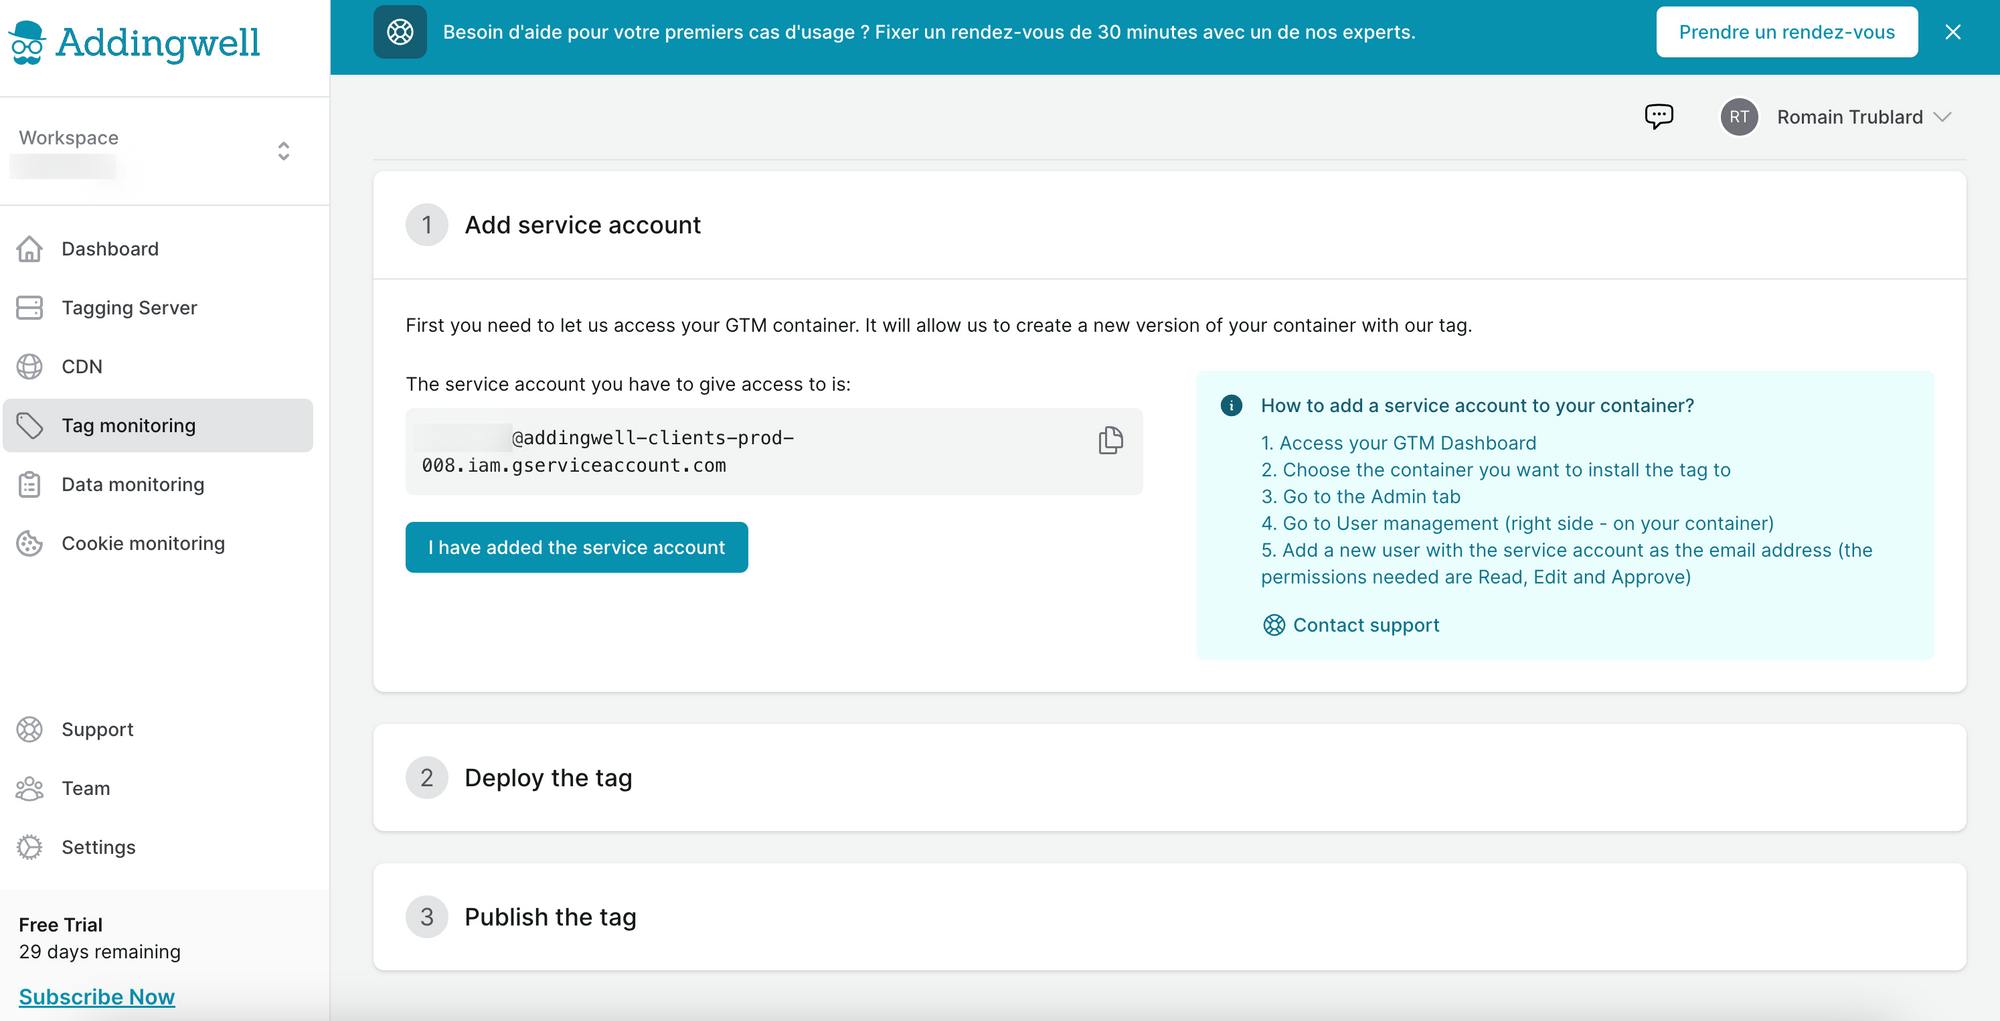Screen dimensions: 2000x1021
Task: Click the service account email text box
Action: (774, 451)
